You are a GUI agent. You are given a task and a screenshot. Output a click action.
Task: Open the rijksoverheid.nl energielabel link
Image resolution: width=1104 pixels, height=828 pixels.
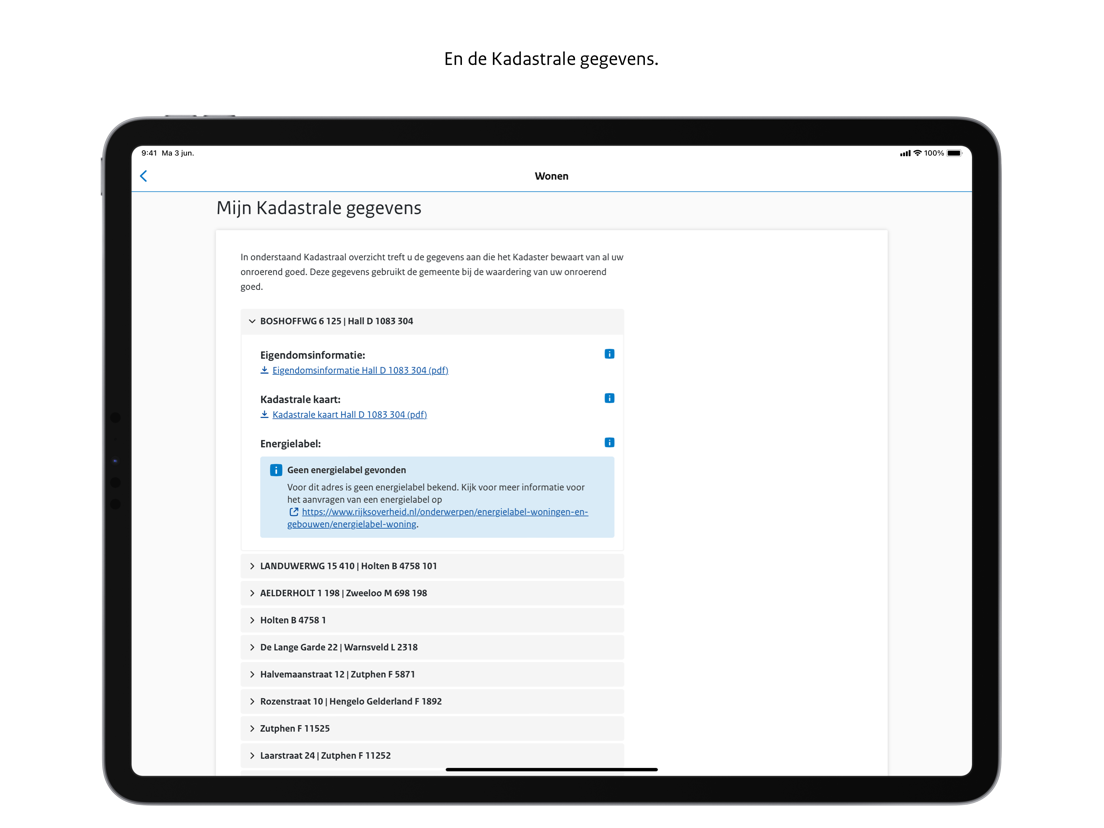tap(437, 519)
